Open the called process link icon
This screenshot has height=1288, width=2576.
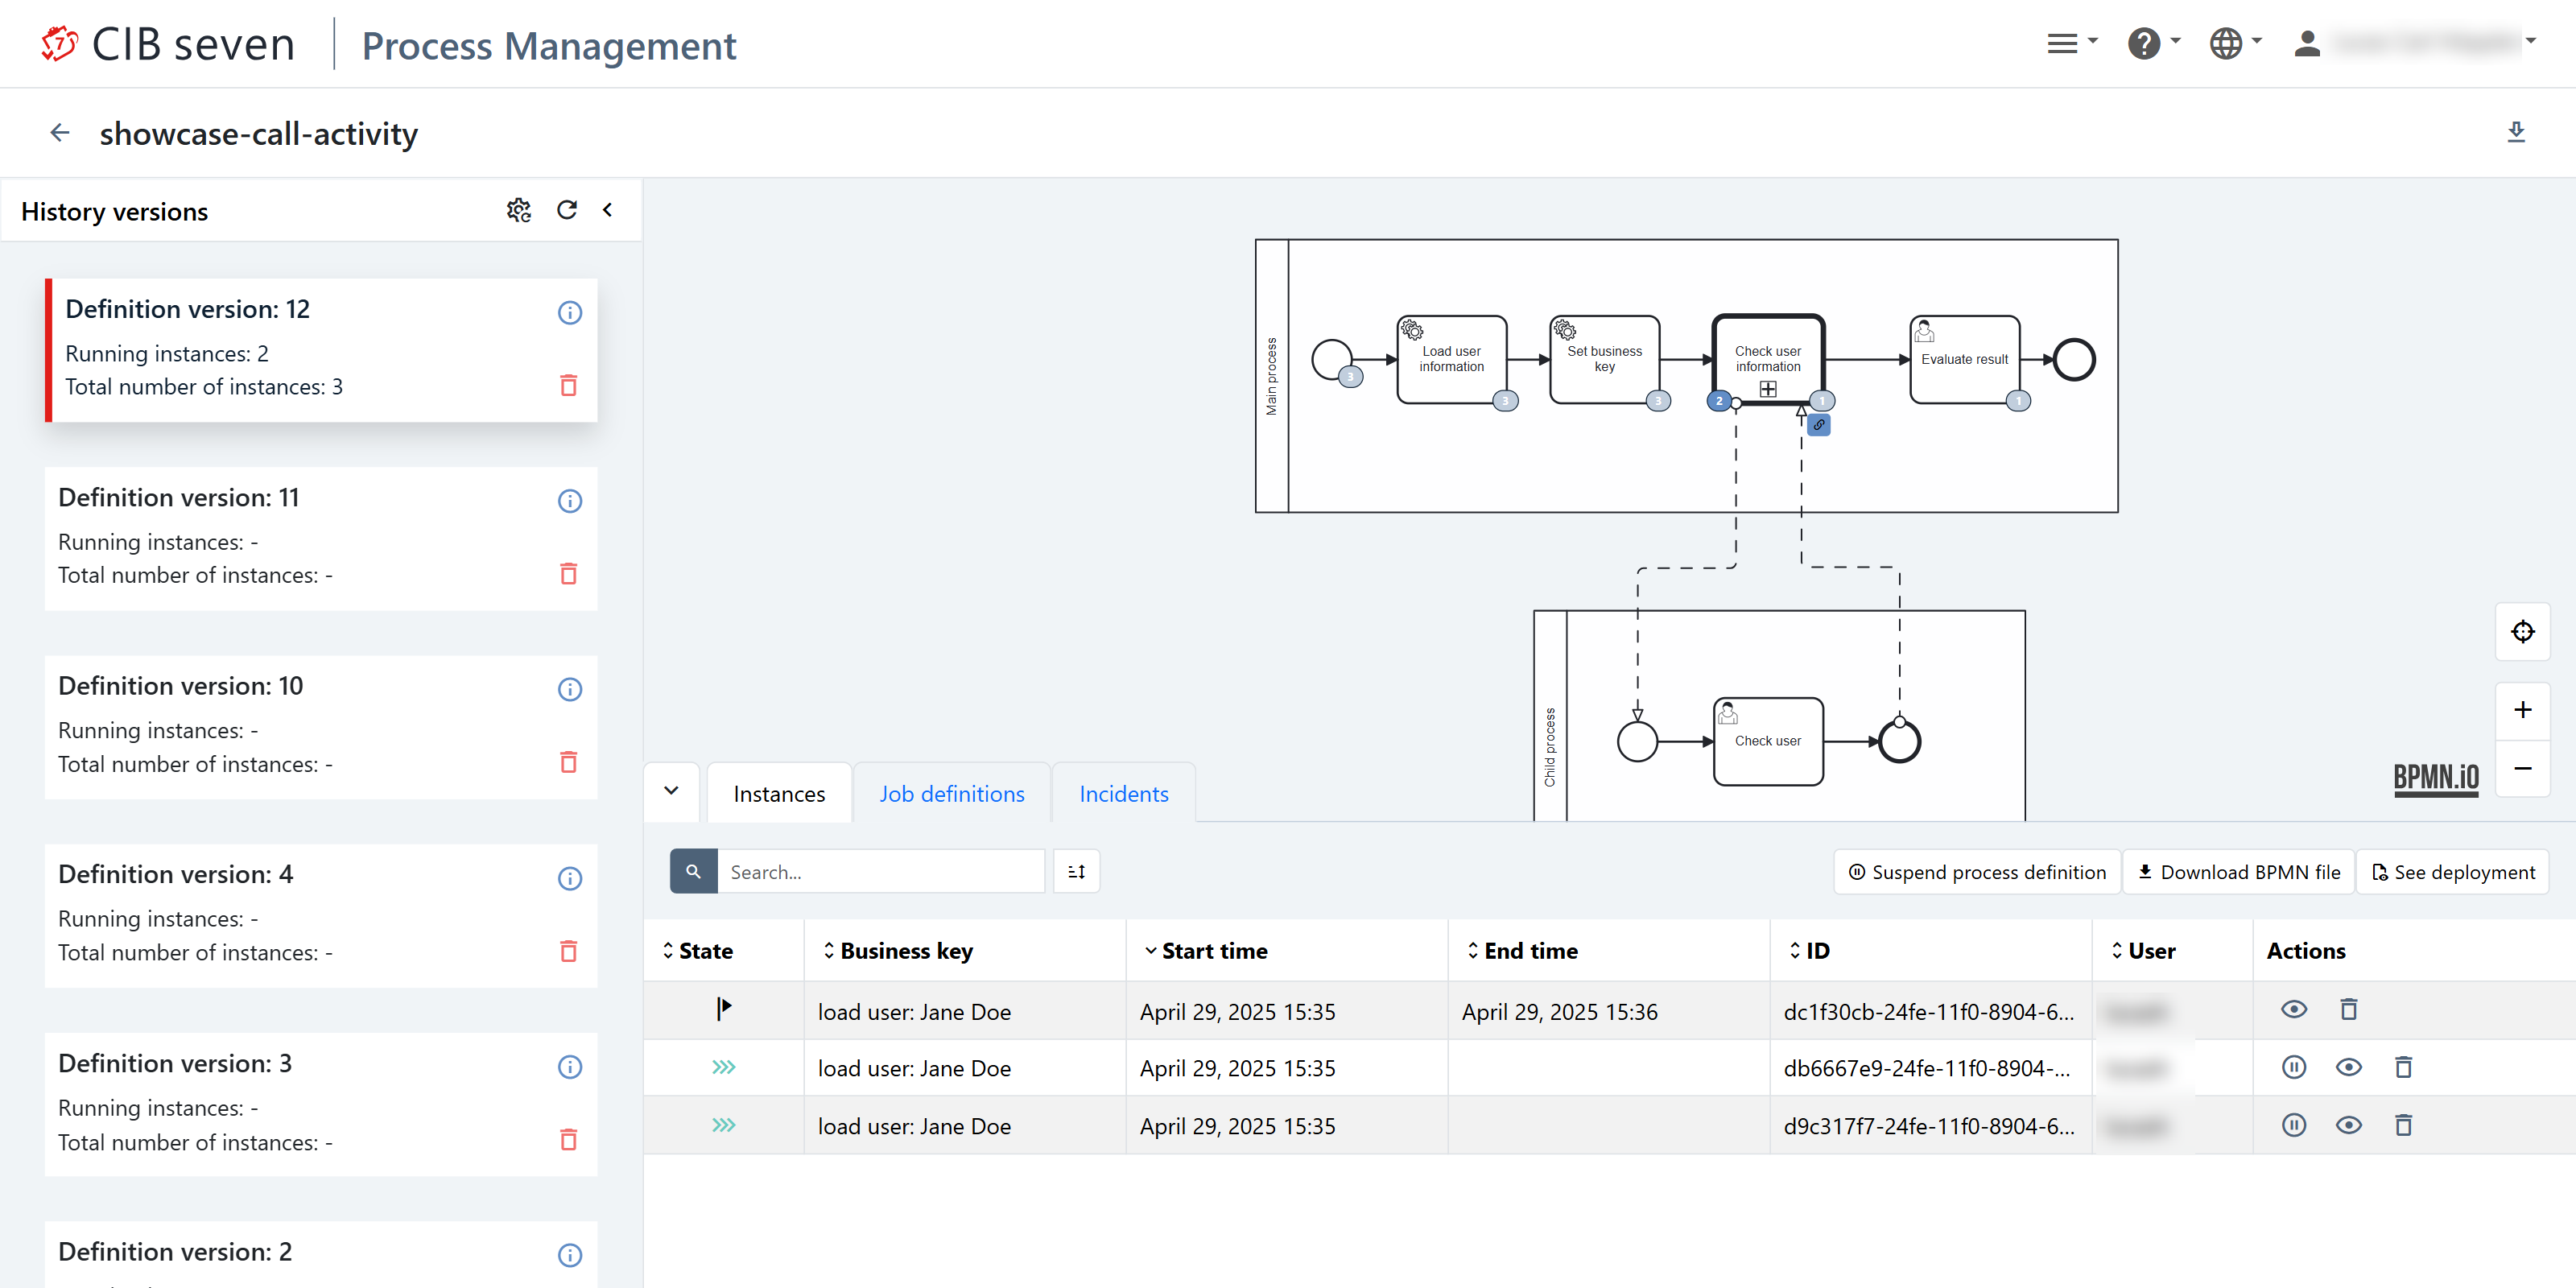click(1819, 425)
